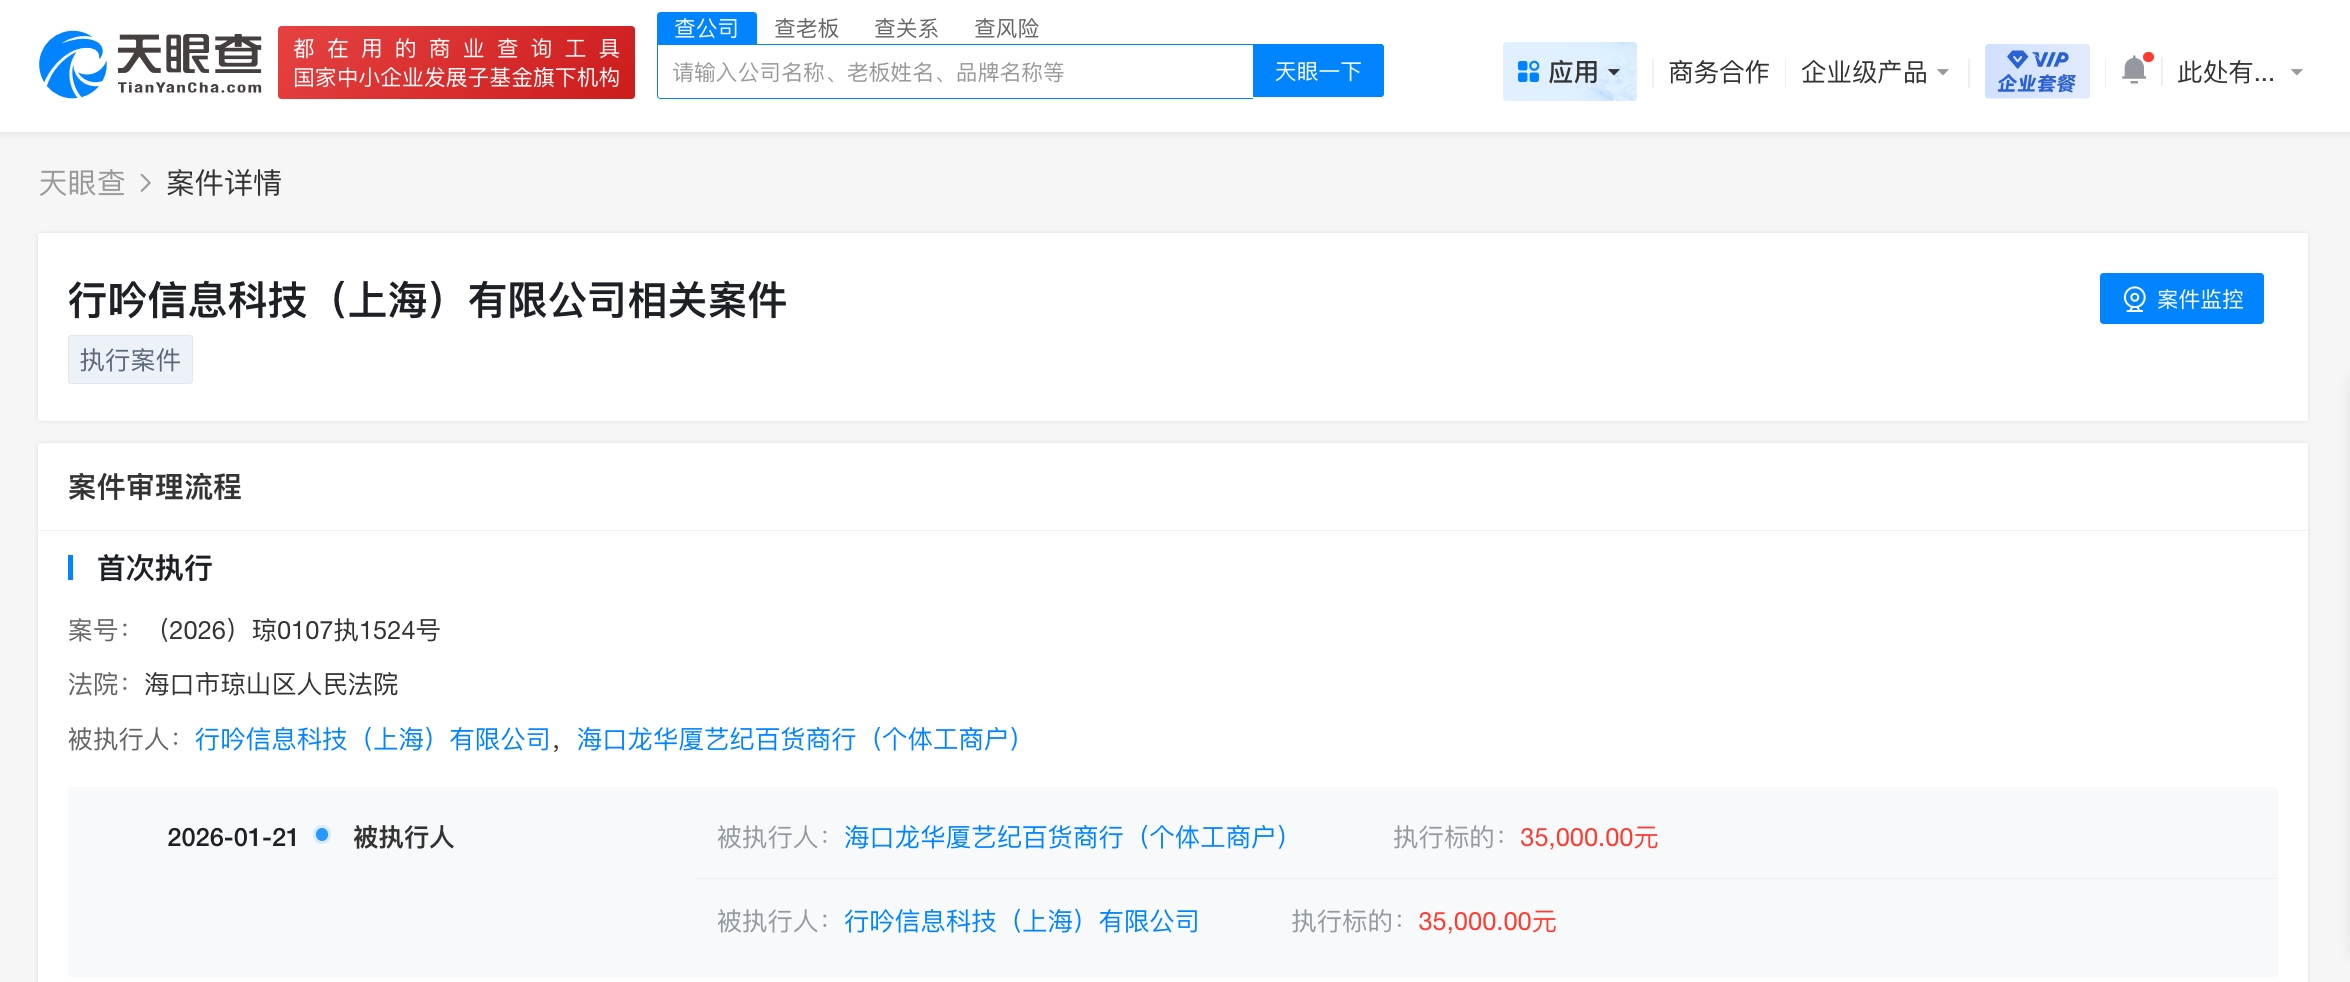Select the 查关系 search tab
The image size is (2350, 982).
point(906,28)
